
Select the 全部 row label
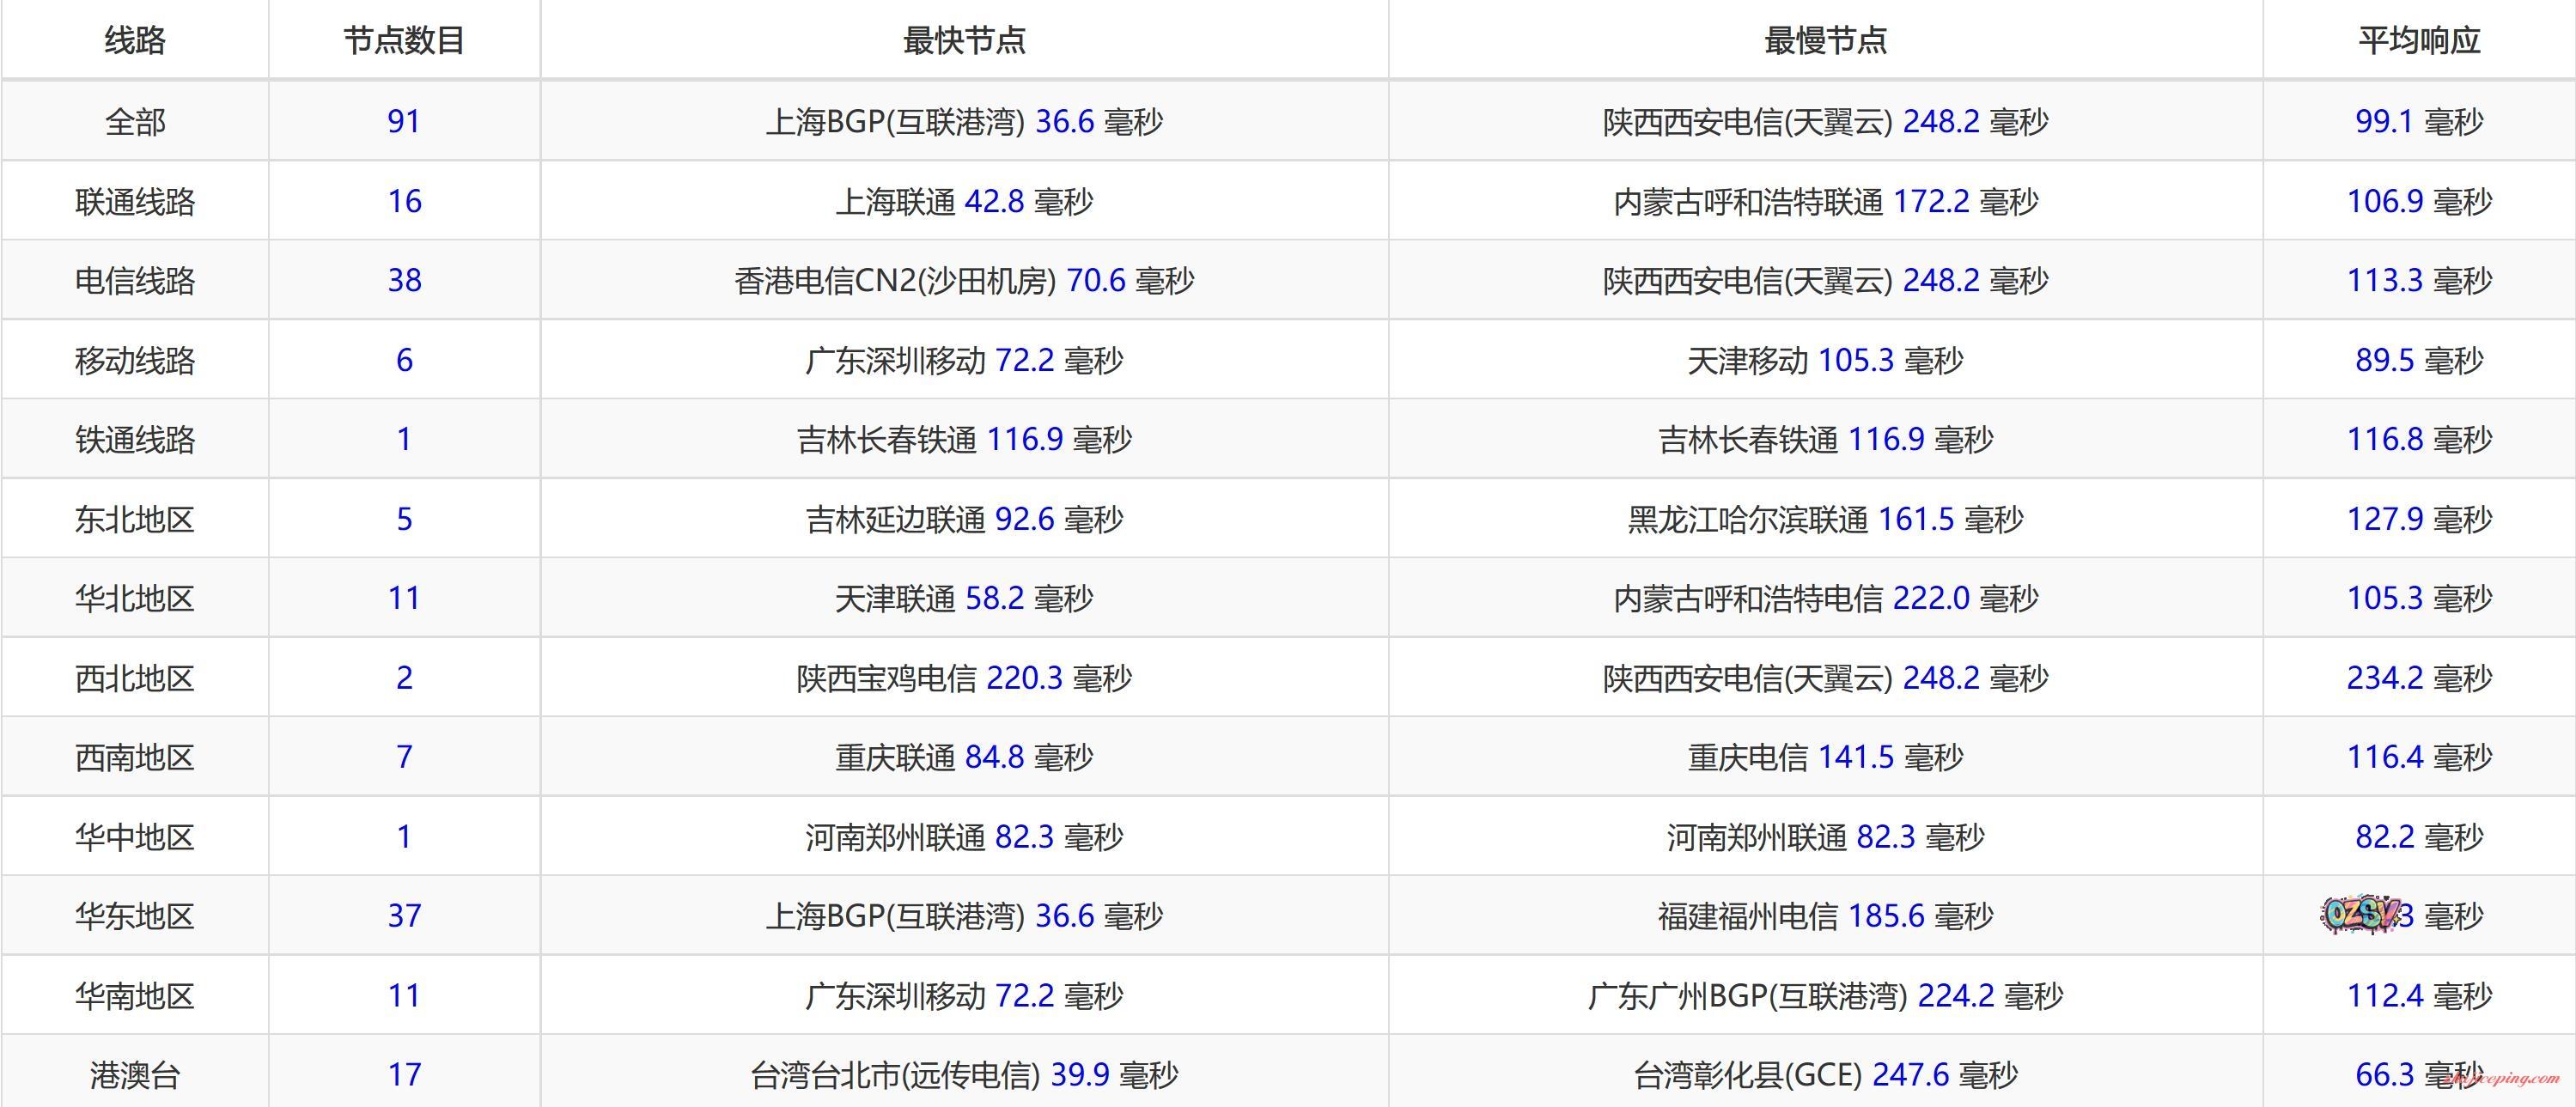click(x=135, y=122)
